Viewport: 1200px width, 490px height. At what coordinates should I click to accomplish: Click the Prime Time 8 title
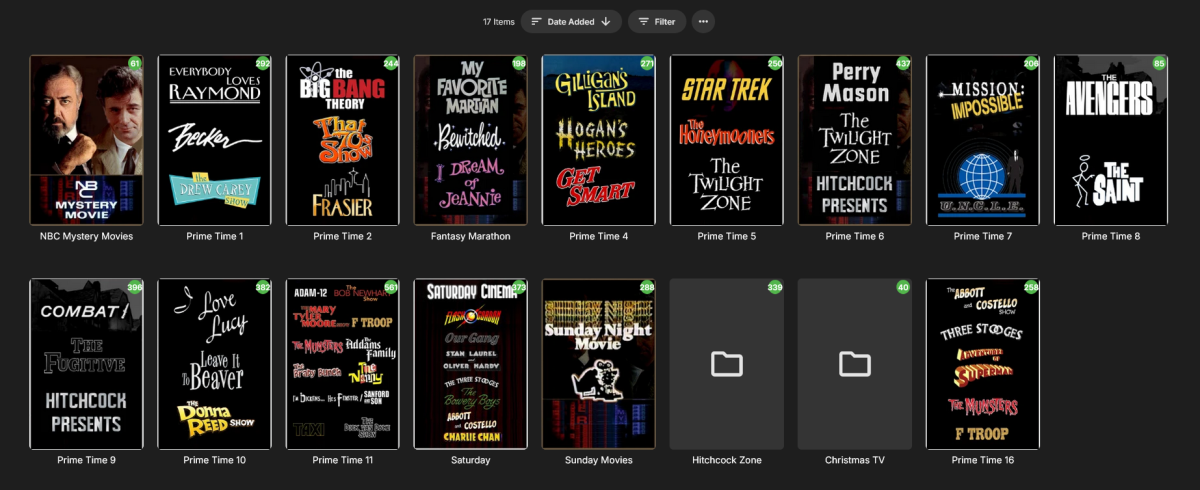click(x=1110, y=237)
